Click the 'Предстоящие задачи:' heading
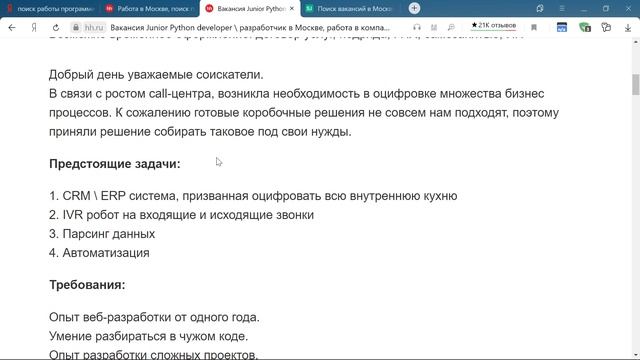This screenshot has width=640, height=360. click(115, 164)
